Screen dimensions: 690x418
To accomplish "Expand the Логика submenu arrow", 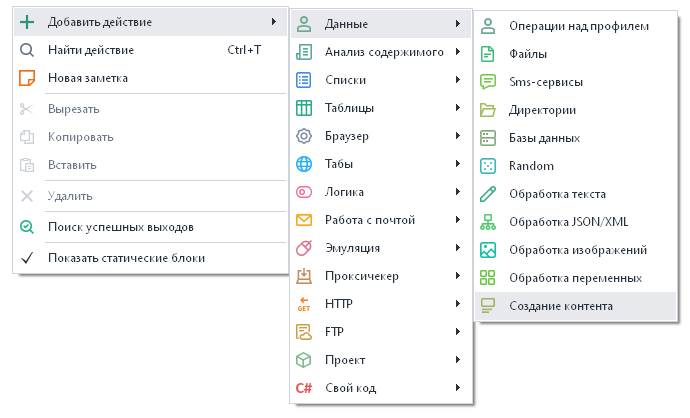I will [x=457, y=192].
